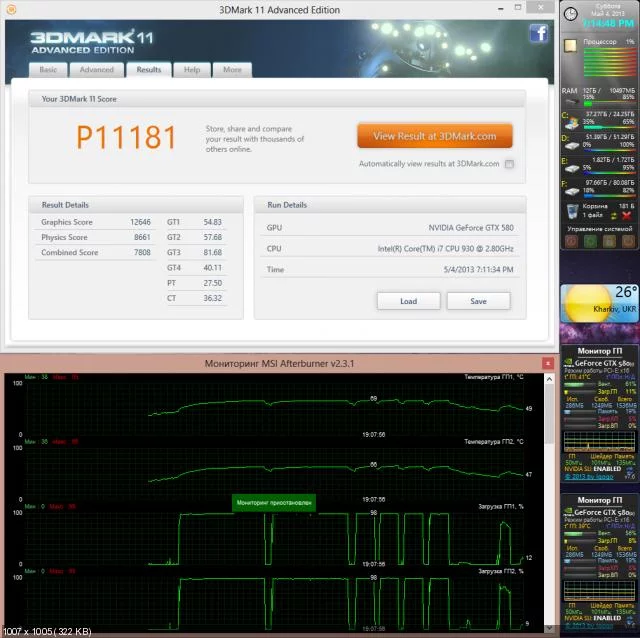Close the MSI Afterburner monitoring window
The height and width of the screenshot is (638, 640).
[x=548, y=363]
